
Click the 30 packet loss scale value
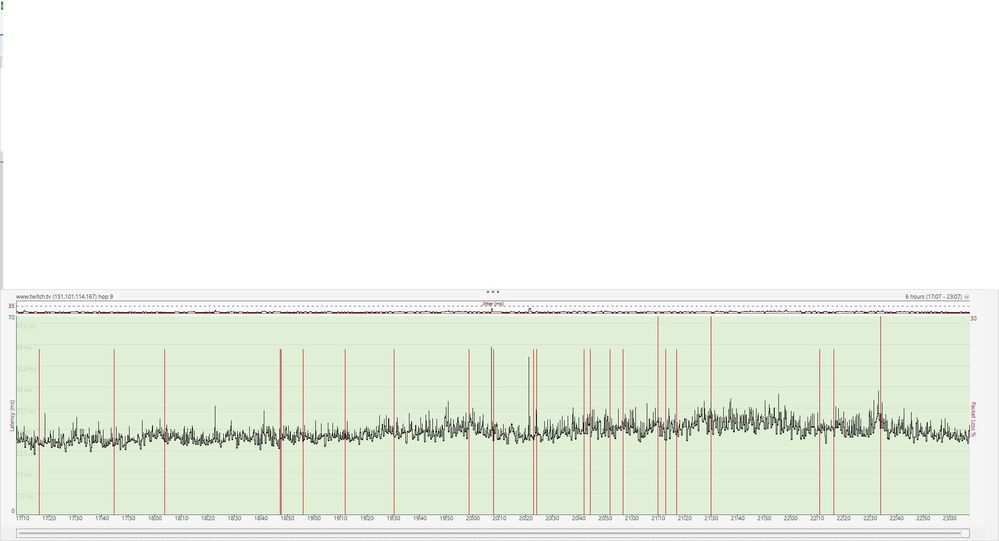coord(974,318)
